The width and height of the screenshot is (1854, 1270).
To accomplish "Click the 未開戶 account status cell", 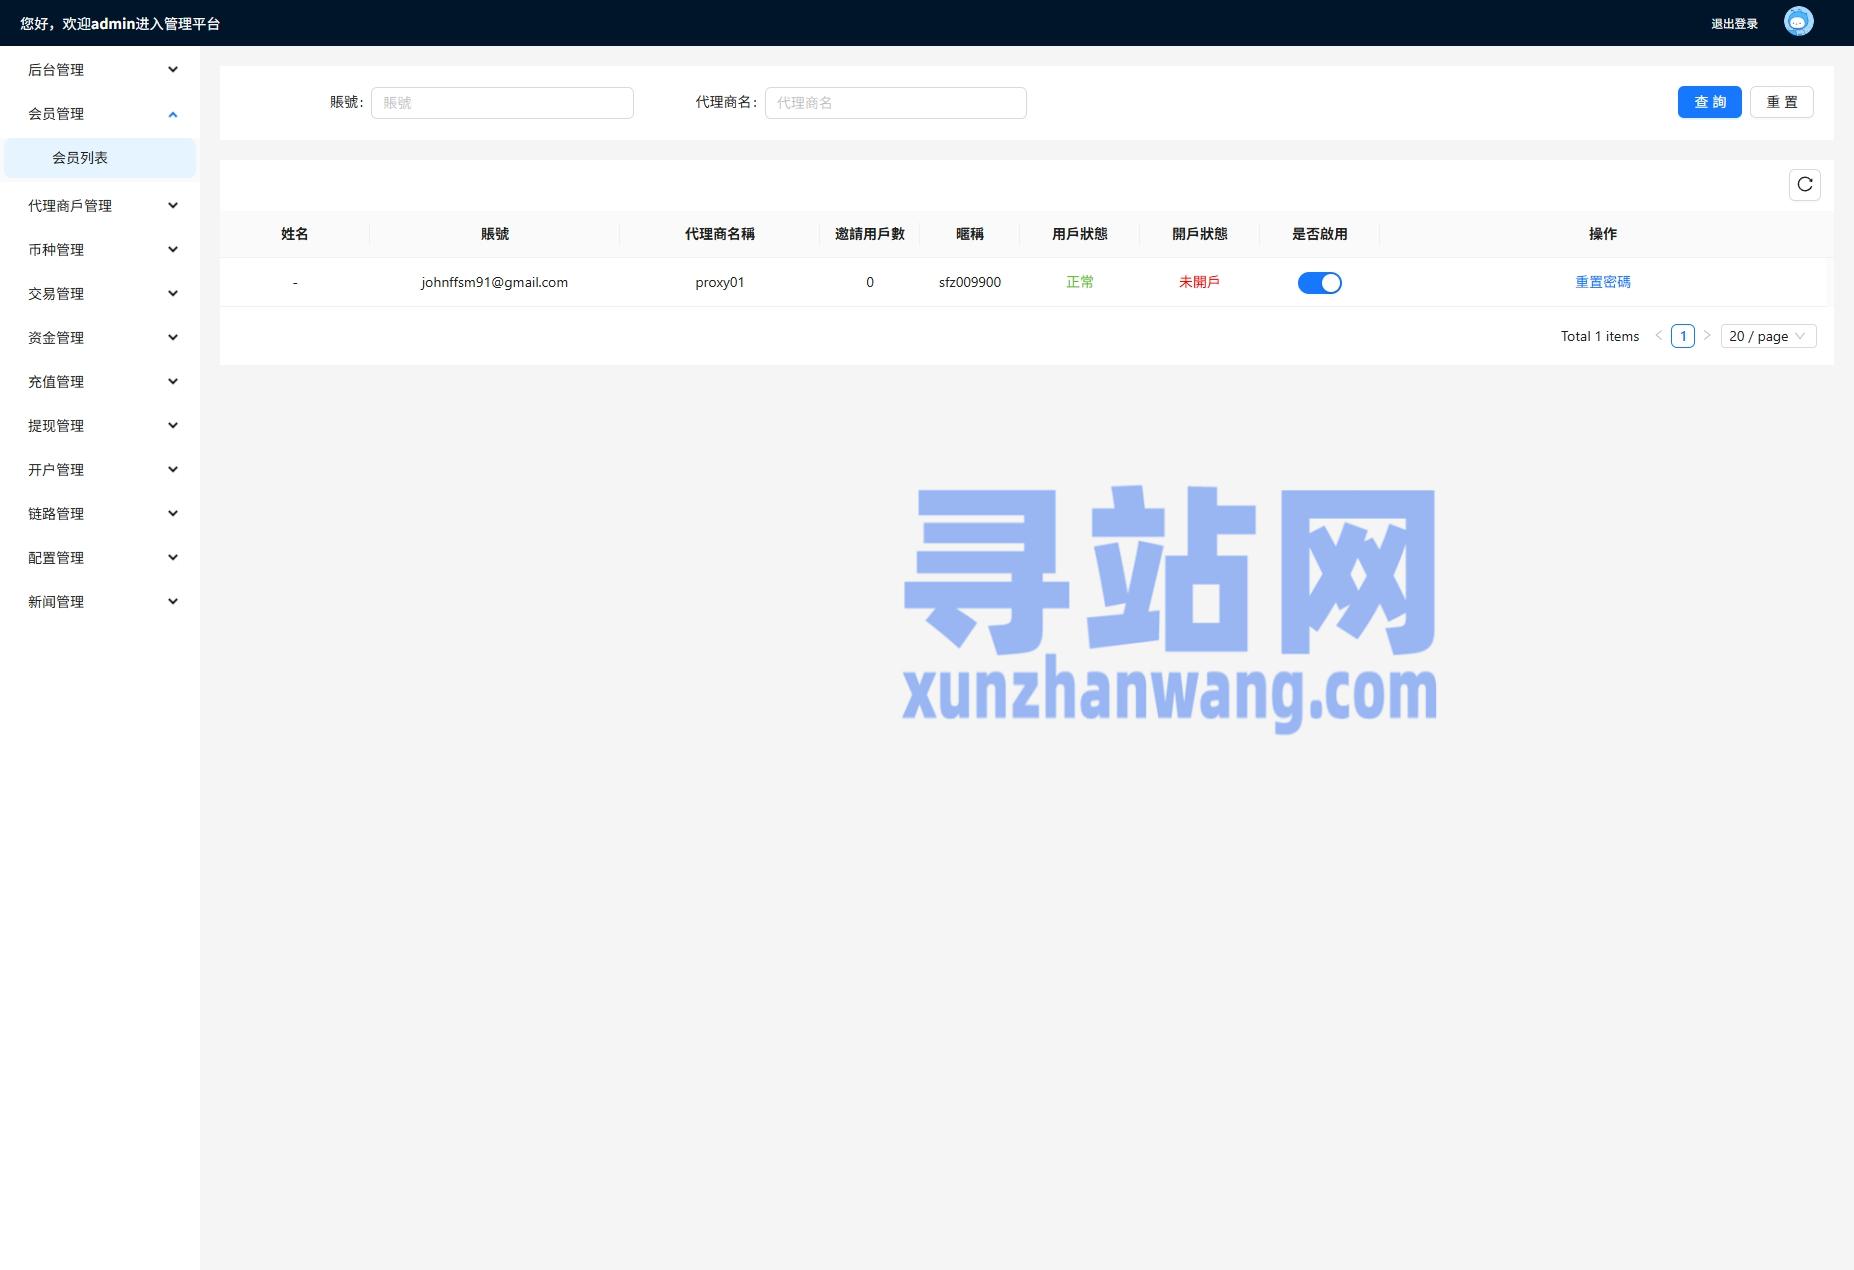I will pos(1199,282).
